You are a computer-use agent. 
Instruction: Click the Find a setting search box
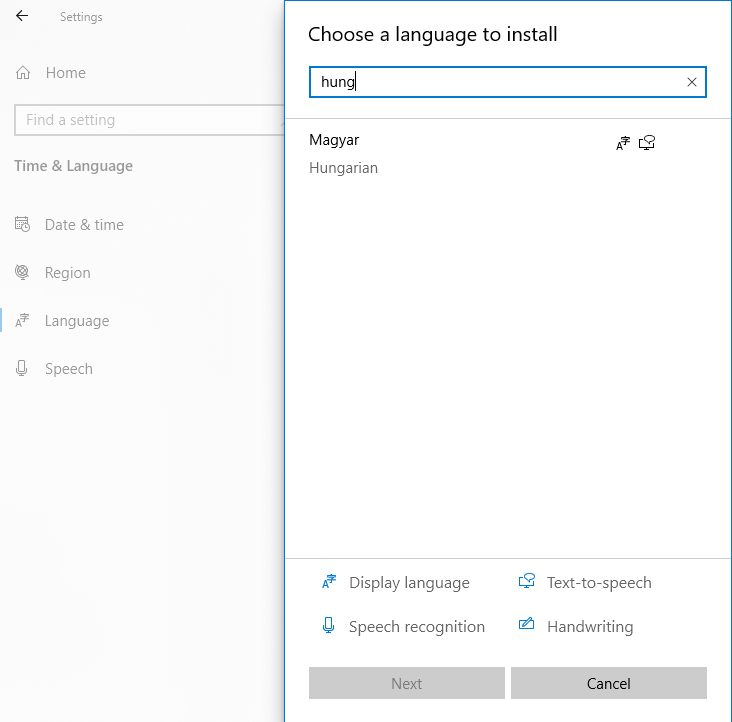[x=150, y=120]
